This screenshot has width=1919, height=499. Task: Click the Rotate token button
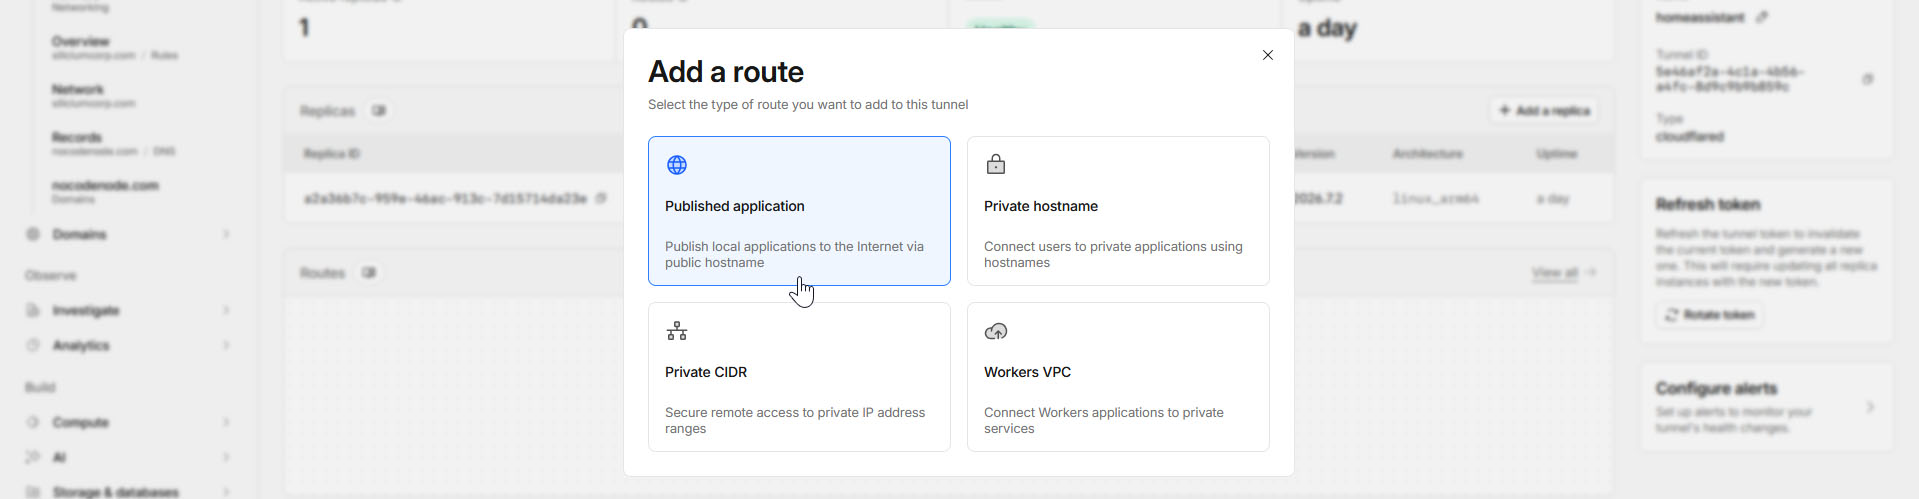pyautogui.click(x=1709, y=314)
